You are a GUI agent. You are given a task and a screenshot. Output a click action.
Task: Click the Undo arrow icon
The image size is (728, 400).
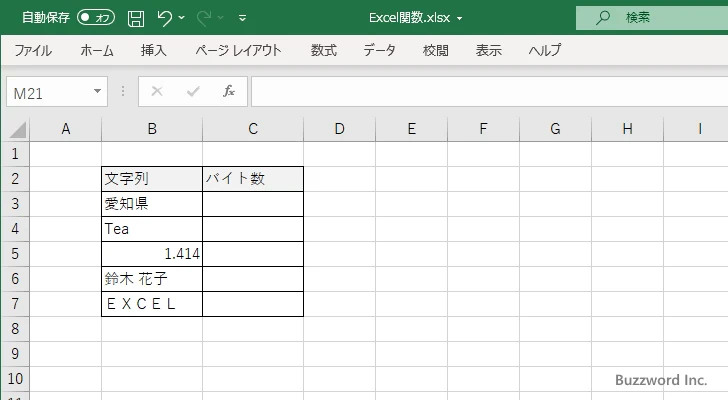pos(164,18)
